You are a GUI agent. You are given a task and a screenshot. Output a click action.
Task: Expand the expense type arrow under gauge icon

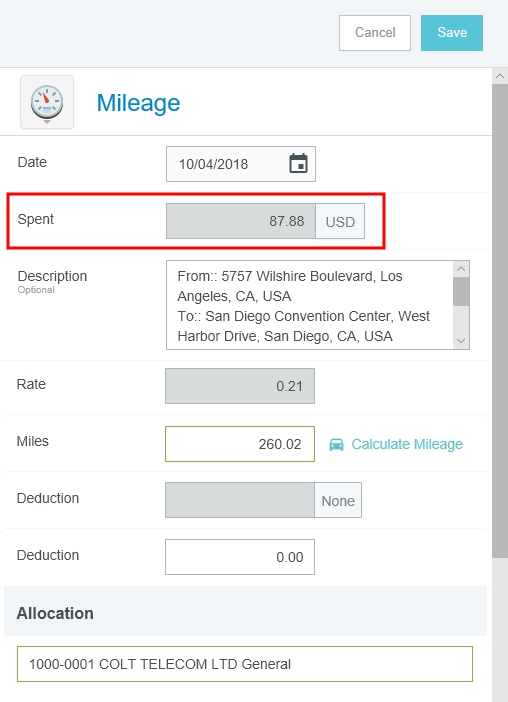[47, 122]
